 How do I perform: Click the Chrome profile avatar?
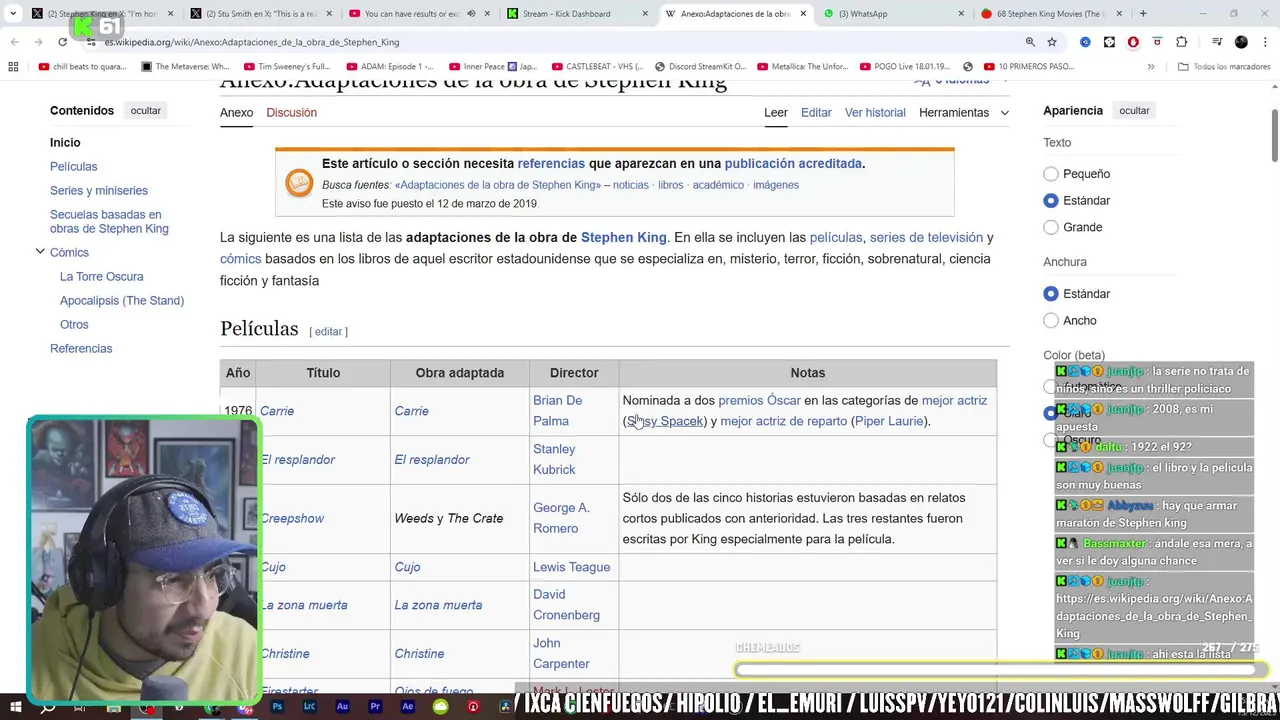click(1241, 42)
